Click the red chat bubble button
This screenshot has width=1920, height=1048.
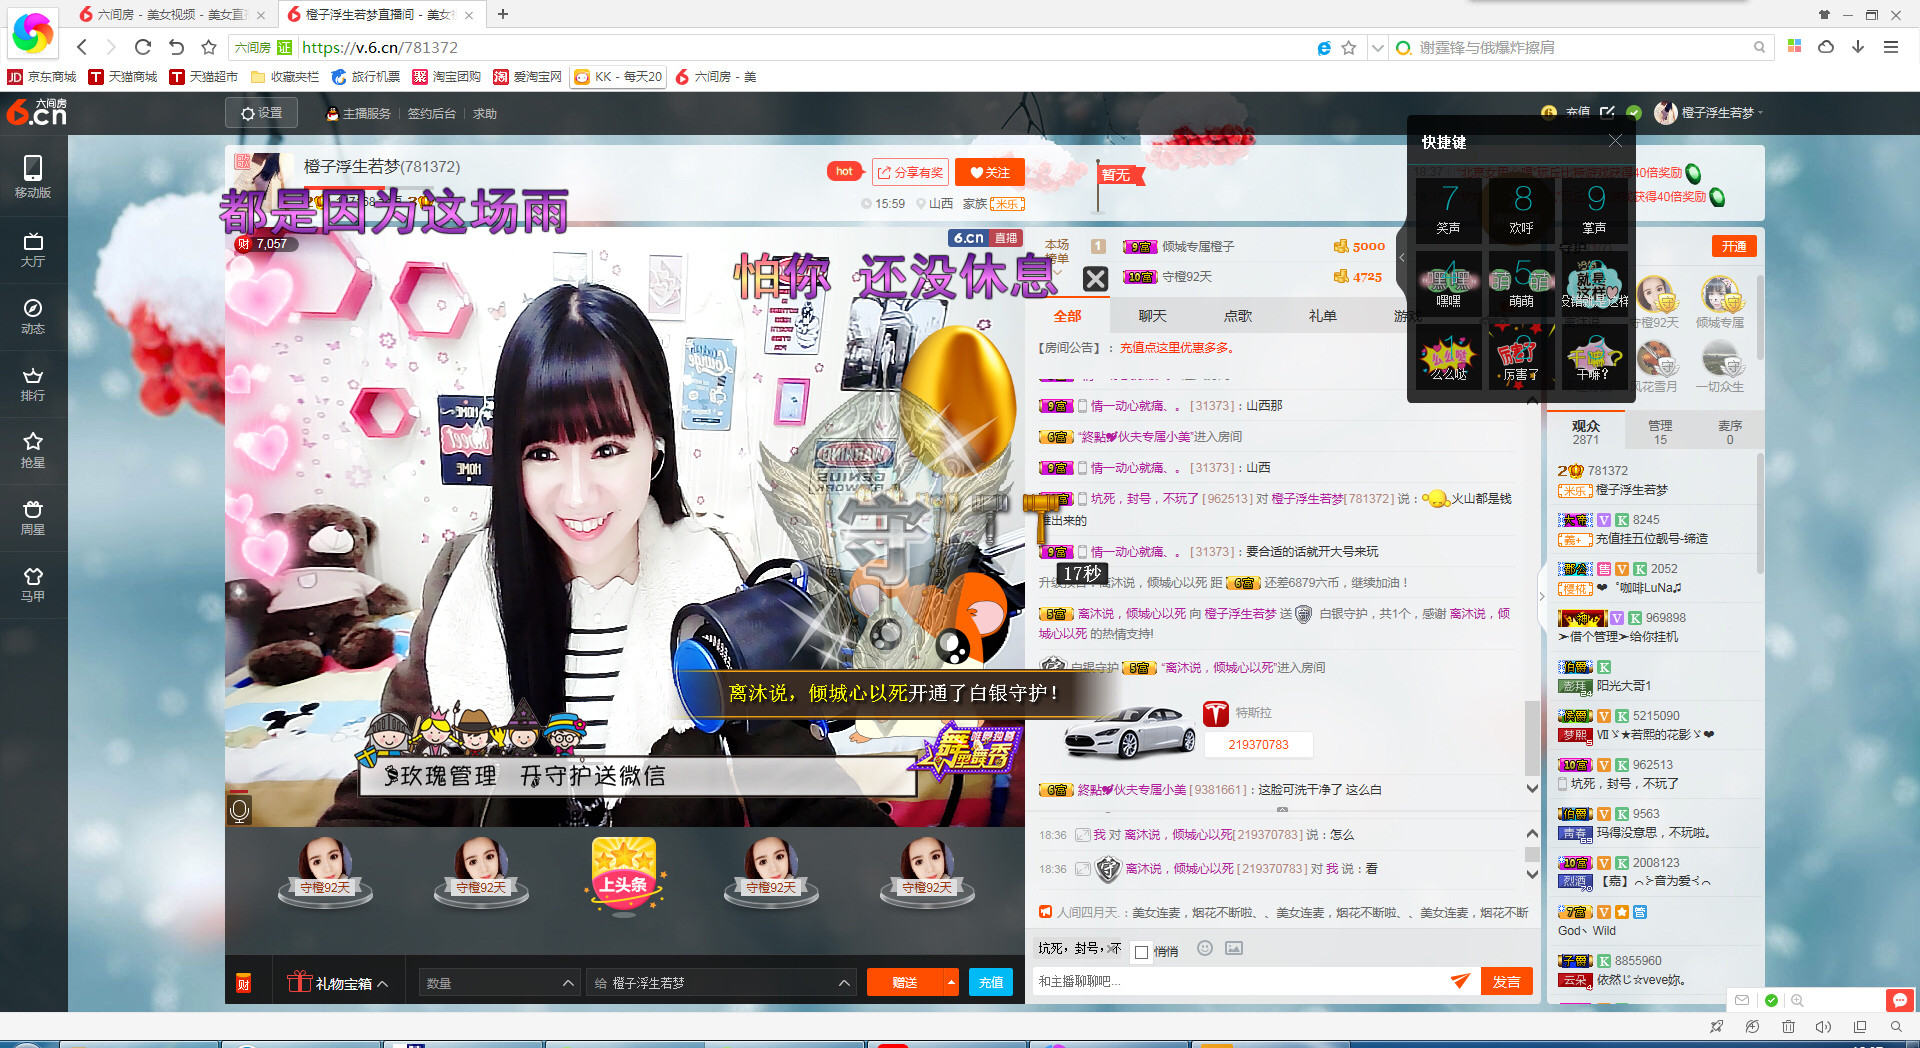pos(1899,1000)
